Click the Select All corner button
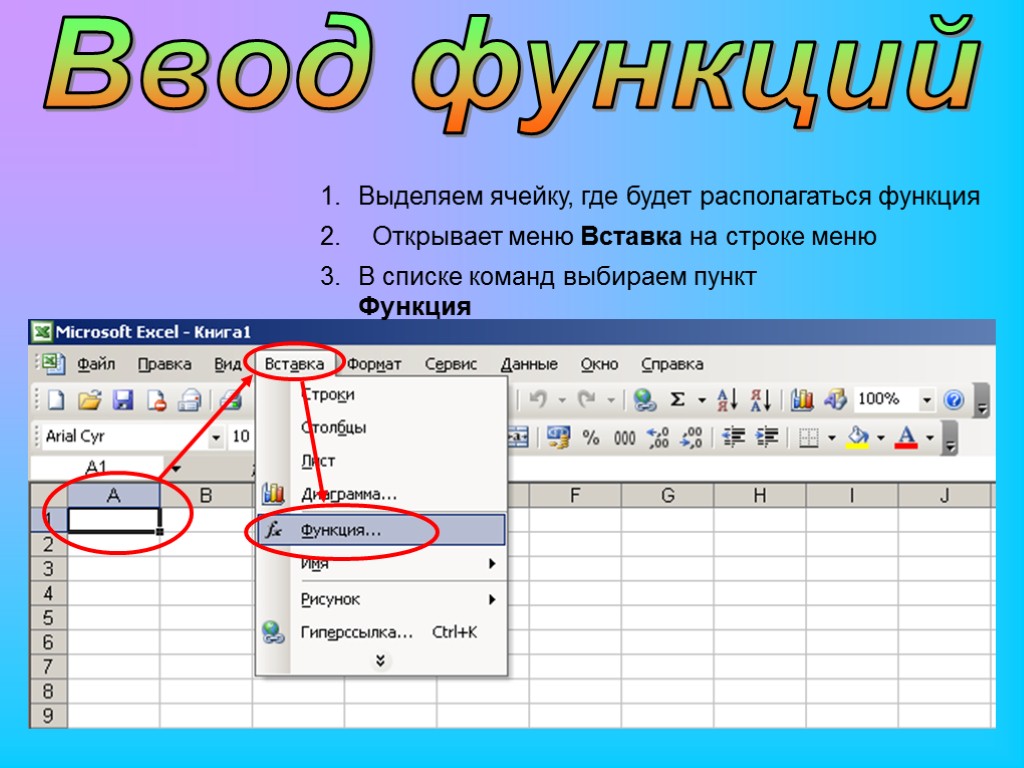 [x=49, y=496]
